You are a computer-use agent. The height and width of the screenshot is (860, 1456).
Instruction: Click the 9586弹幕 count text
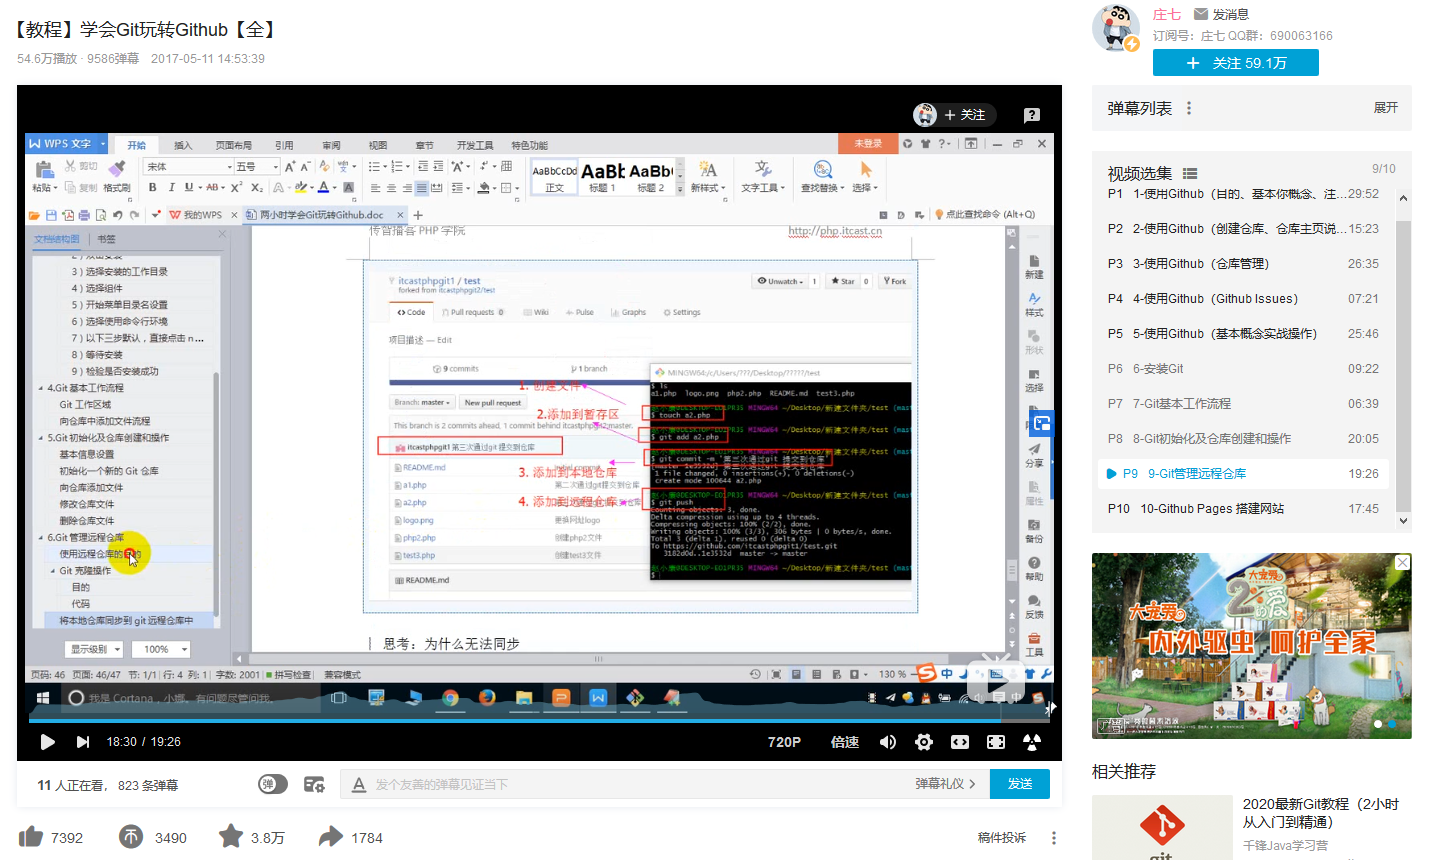pos(113,59)
